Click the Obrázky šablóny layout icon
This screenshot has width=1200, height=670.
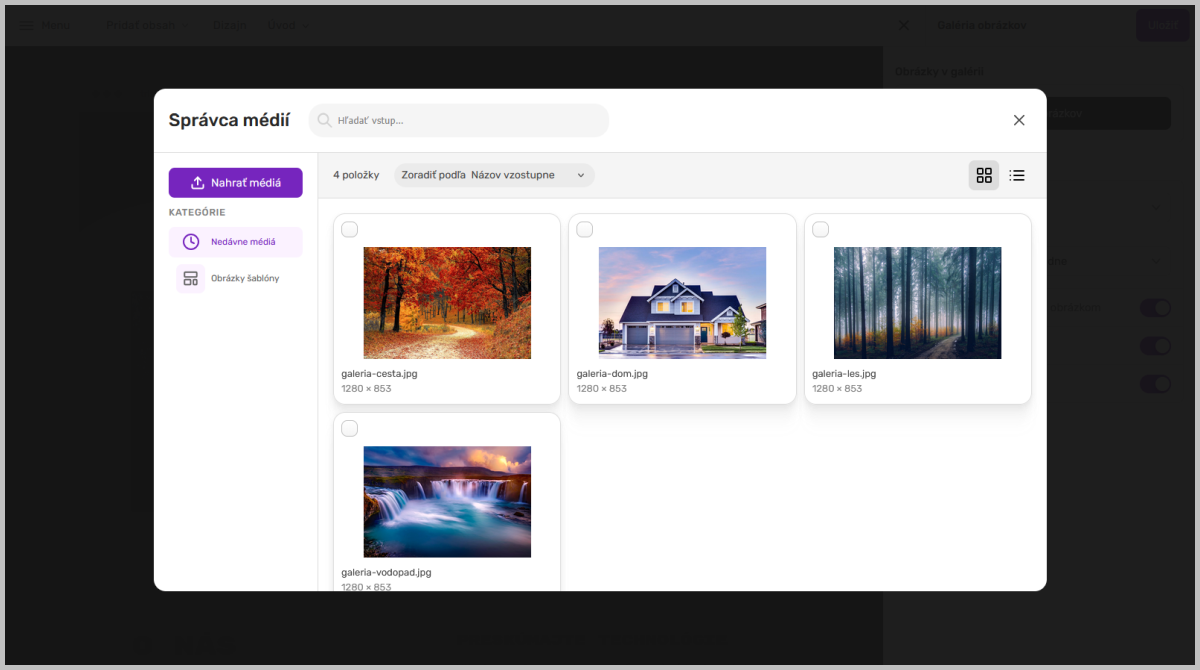(191, 278)
